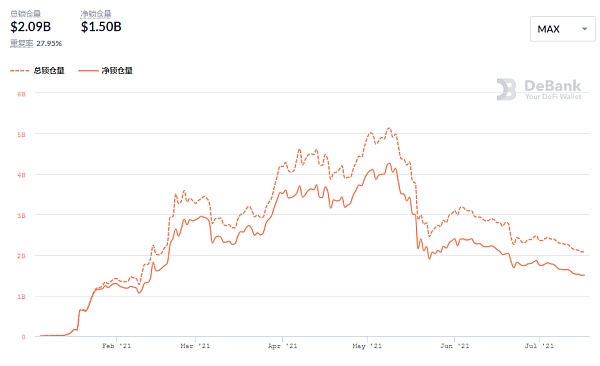Click the DeBank logo icon

tap(506, 89)
